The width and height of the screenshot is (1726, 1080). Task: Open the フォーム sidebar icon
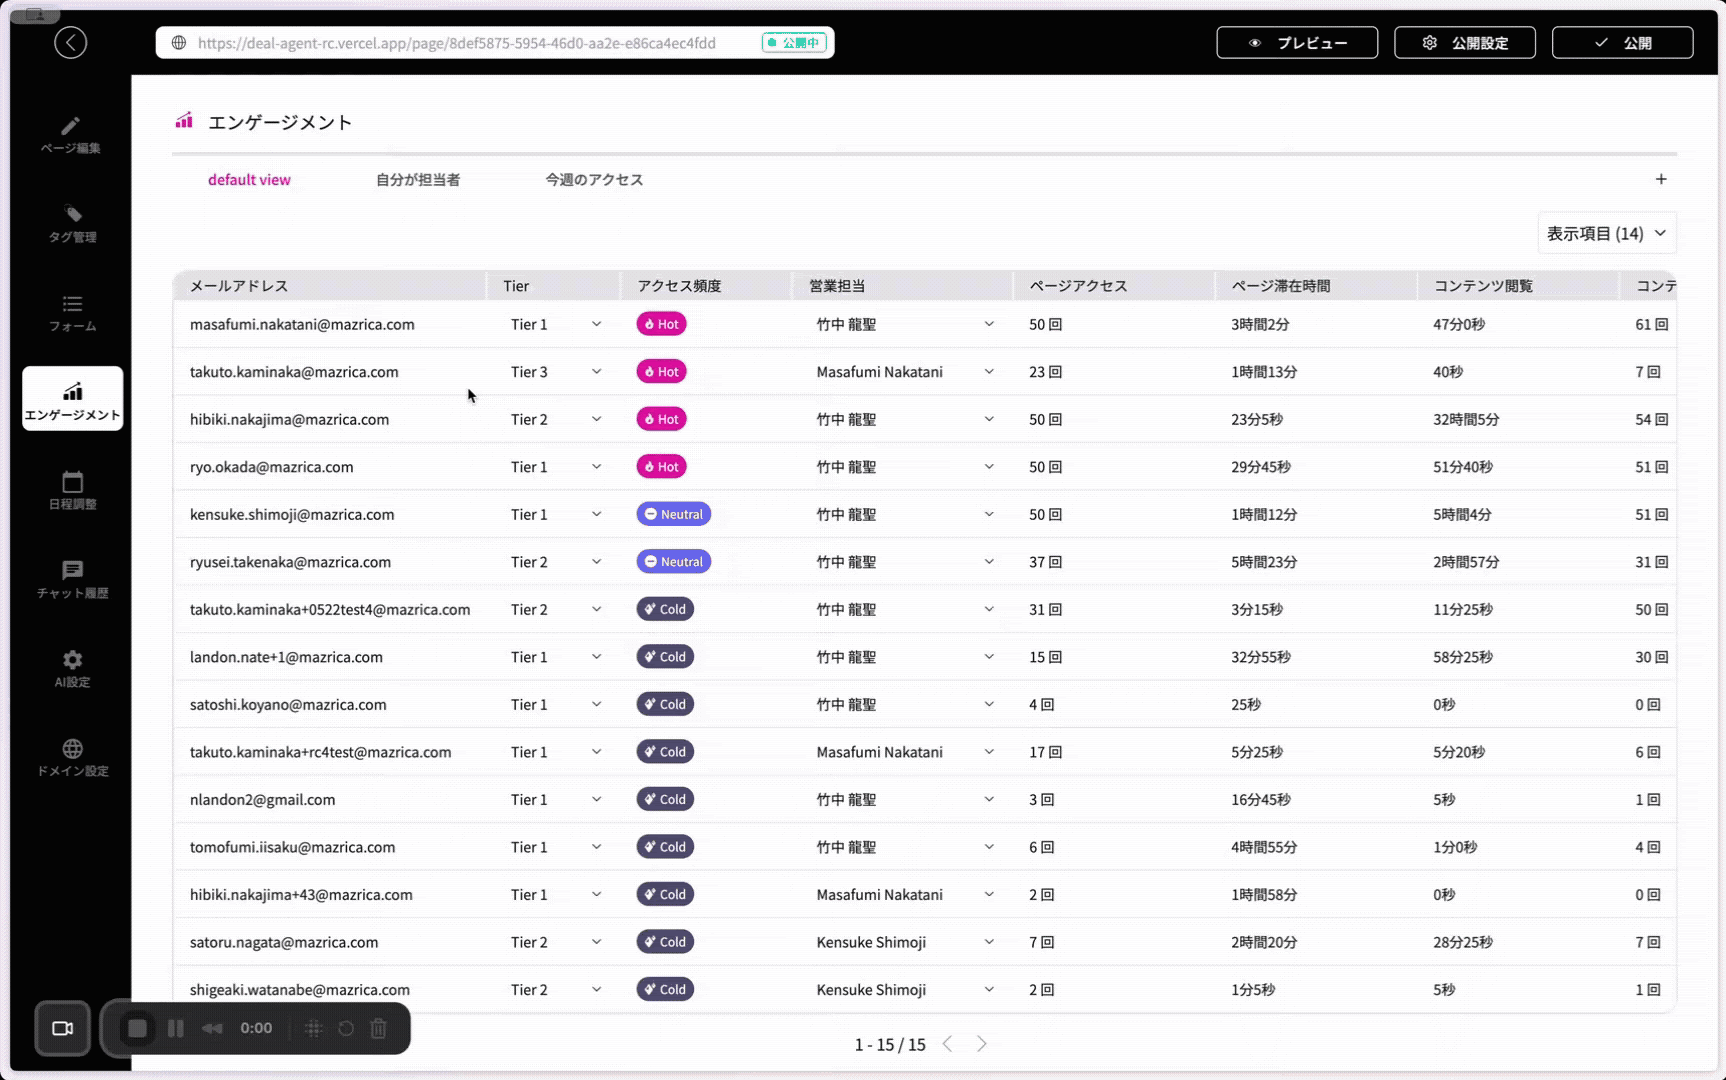coord(72,312)
